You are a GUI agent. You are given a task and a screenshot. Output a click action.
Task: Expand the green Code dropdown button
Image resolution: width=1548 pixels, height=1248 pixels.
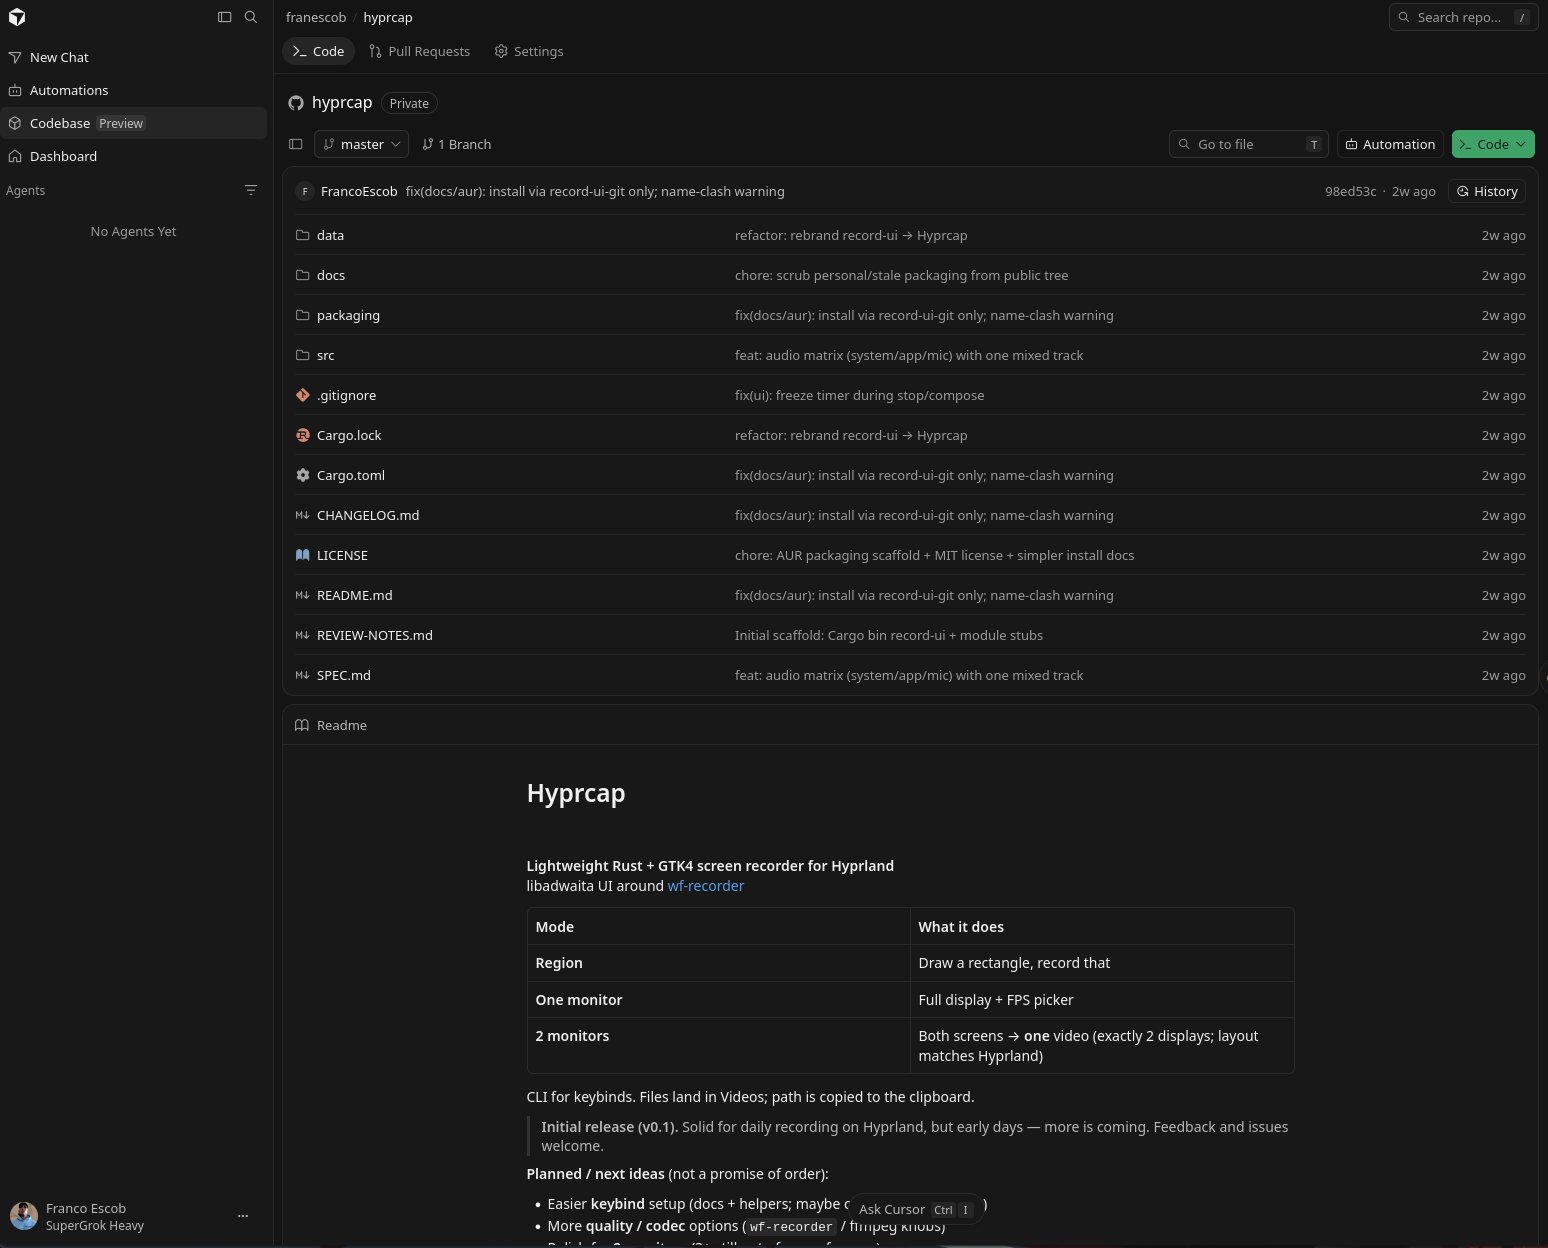[1493, 144]
